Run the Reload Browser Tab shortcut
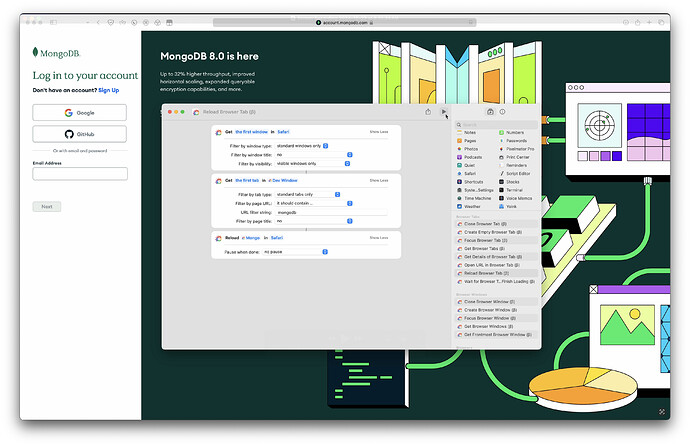 pos(444,112)
